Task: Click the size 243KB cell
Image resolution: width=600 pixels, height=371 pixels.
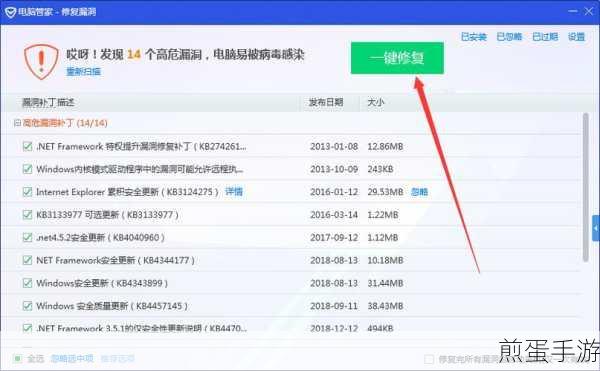Action: click(x=380, y=169)
